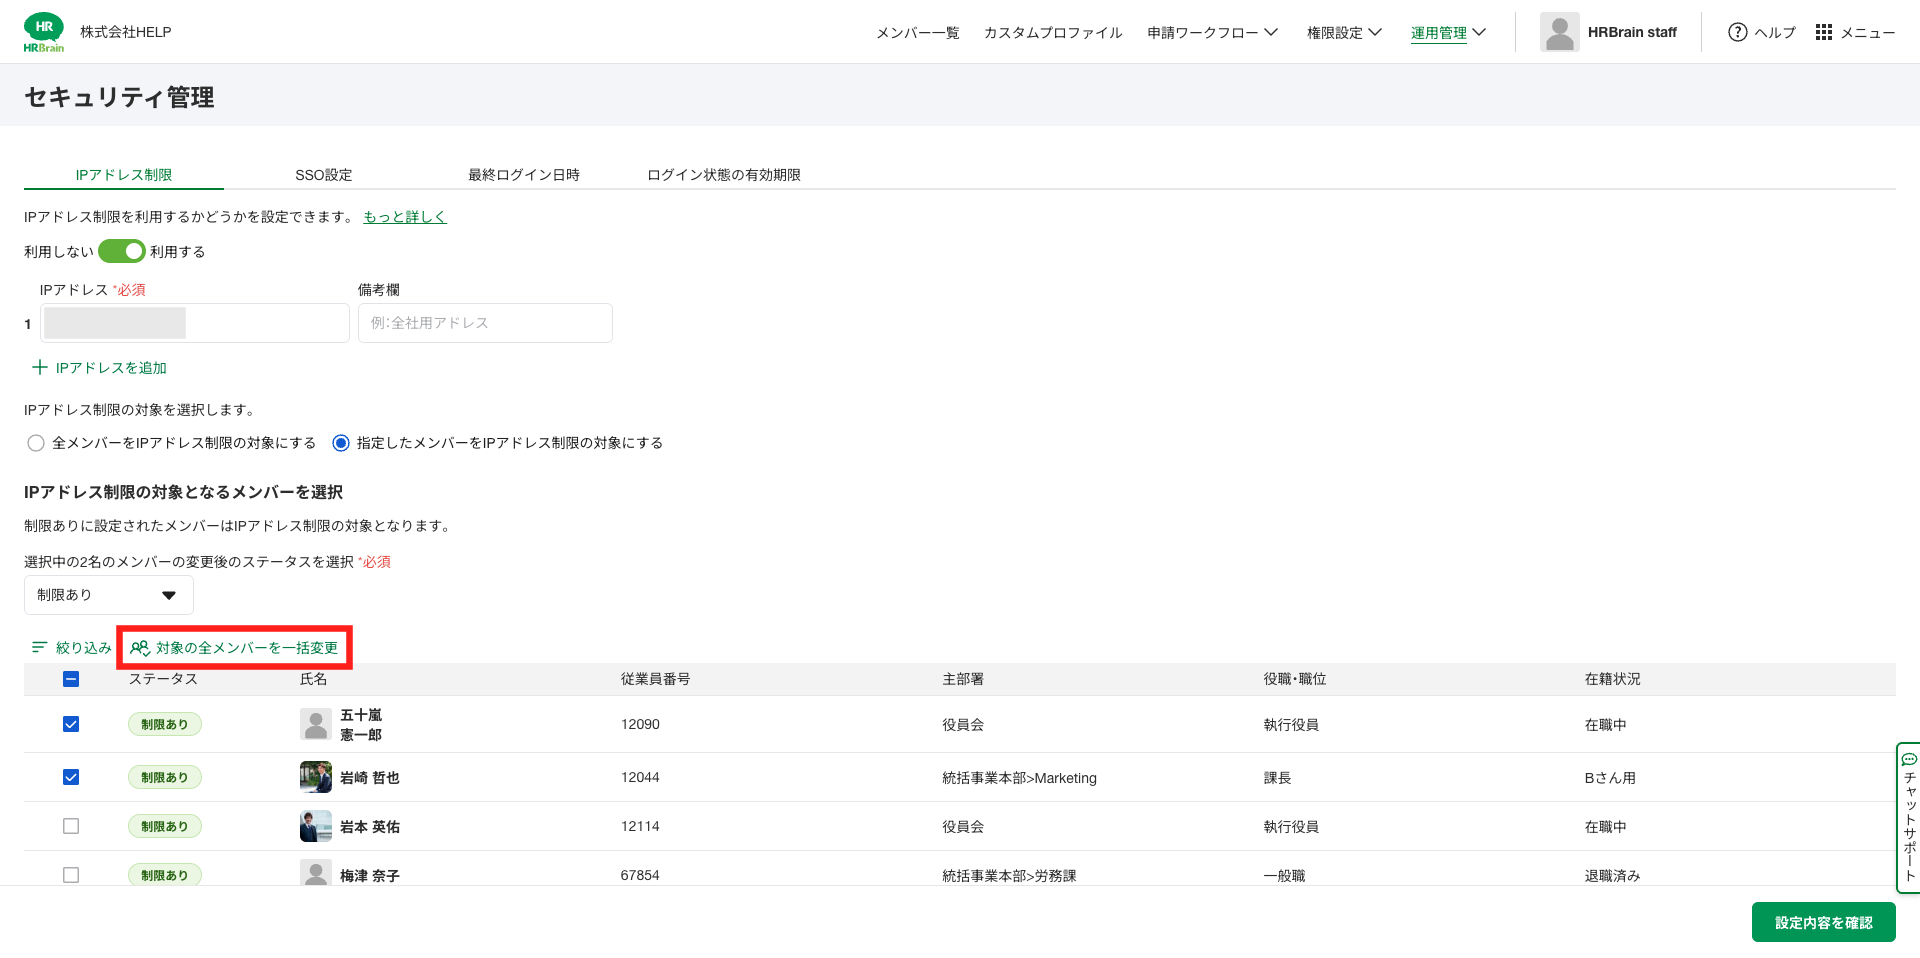Open the メンバー一覧 page
The width and height of the screenshot is (1920, 958).
pyautogui.click(x=917, y=32)
